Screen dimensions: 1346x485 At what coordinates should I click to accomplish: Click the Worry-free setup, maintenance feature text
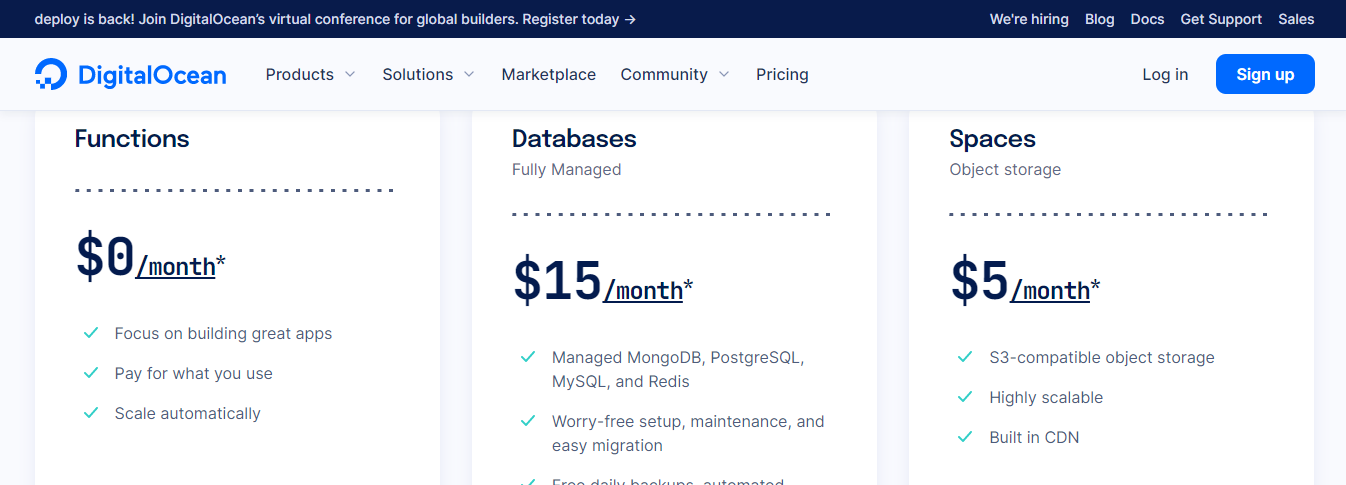[x=688, y=433]
